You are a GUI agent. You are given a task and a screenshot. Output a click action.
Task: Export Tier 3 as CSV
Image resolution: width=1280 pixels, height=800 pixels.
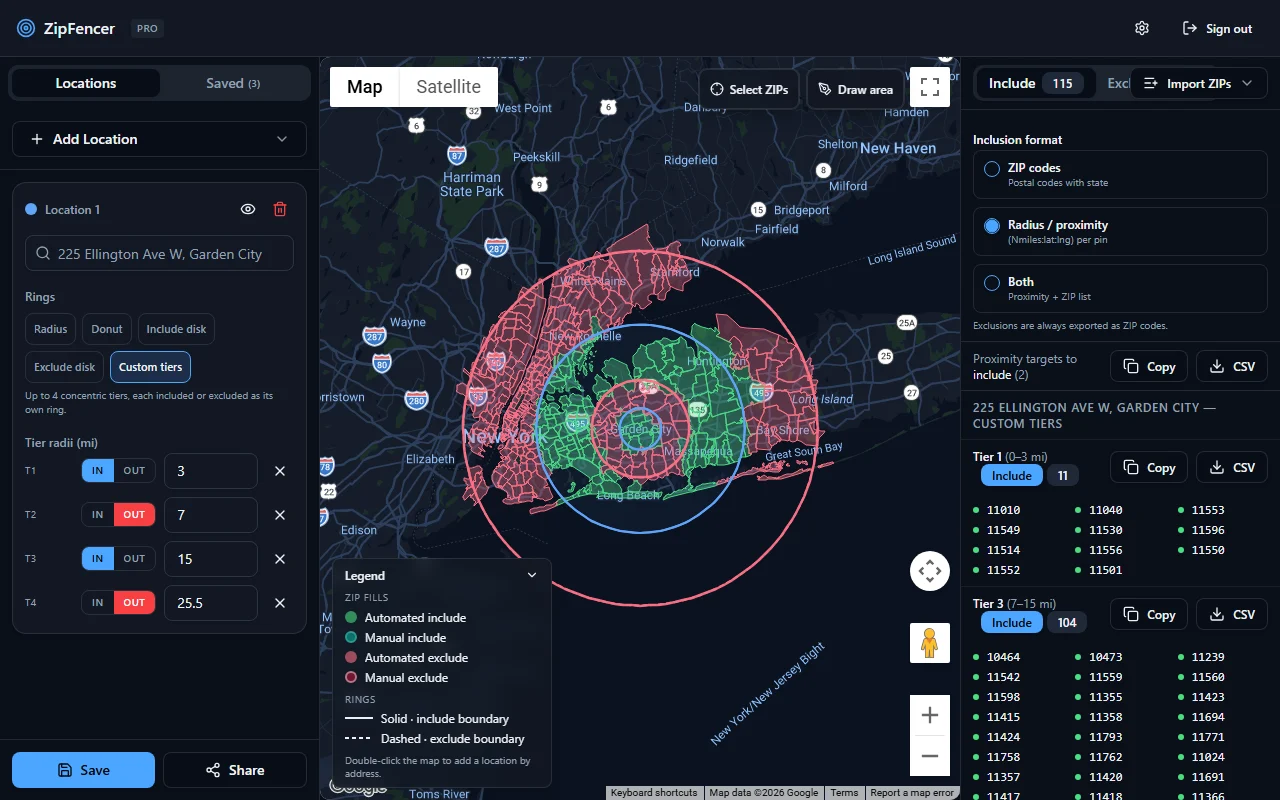tap(1232, 614)
